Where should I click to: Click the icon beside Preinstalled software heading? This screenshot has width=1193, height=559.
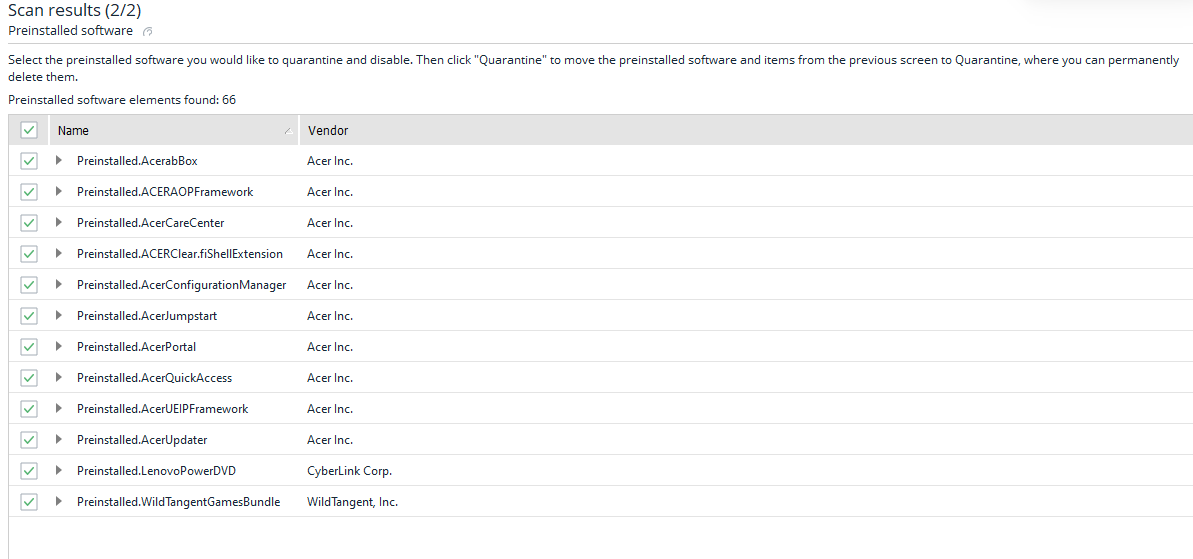(148, 31)
